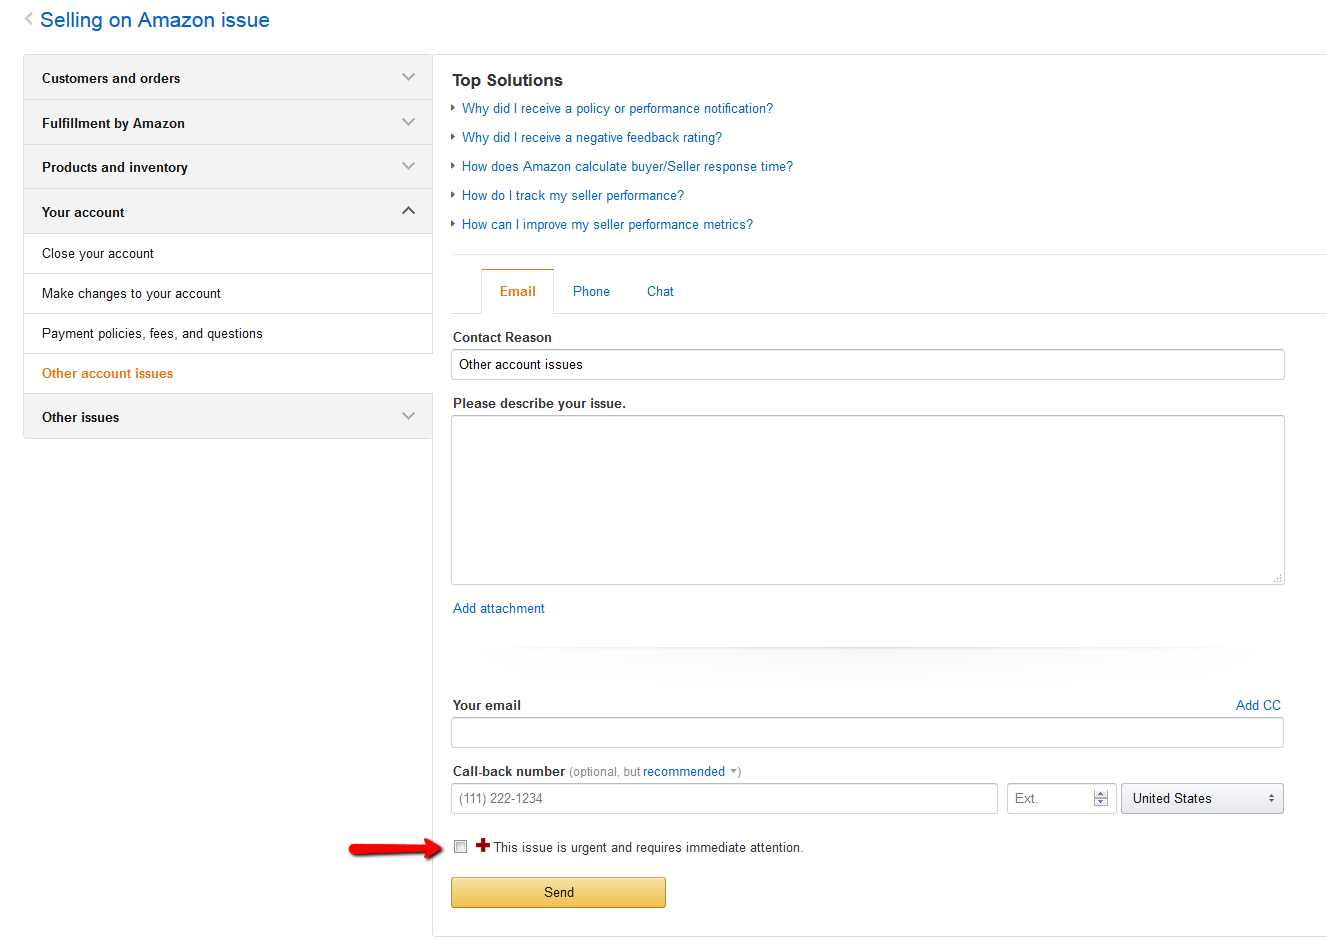The image size is (1327, 940).
Task: Open the recommended dropdown arrow
Action: (x=734, y=772)
